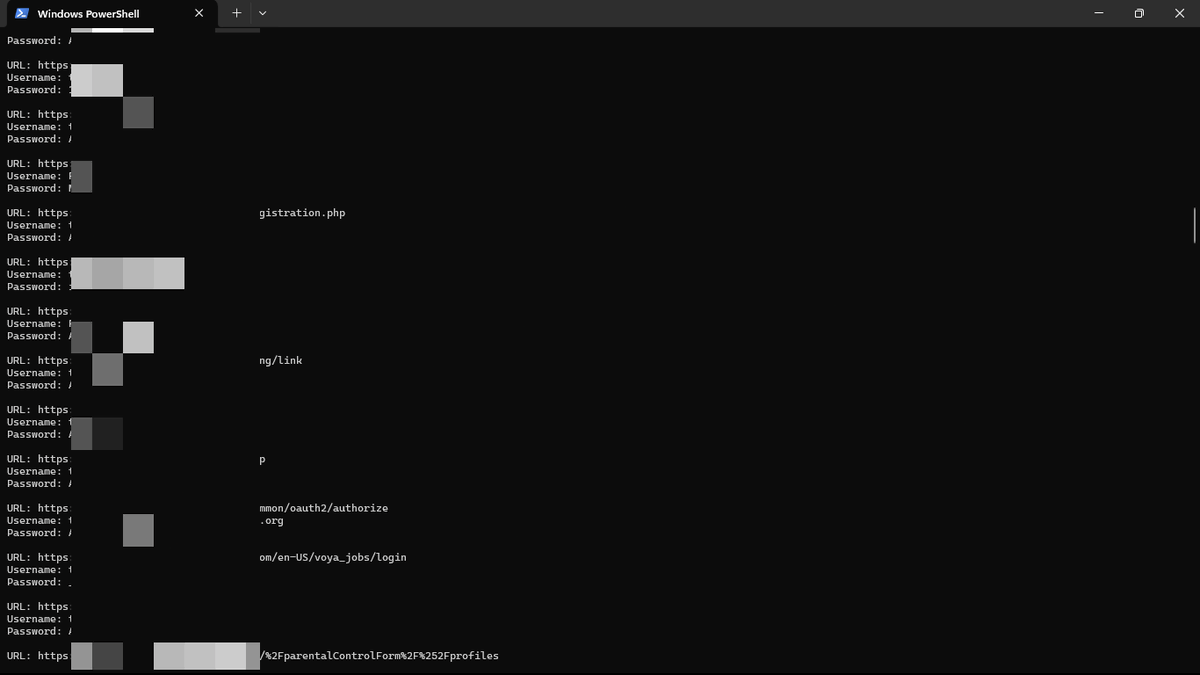The image size is (1200, 675).
Task: Click the text 'mmon/oauth2/authorize'
Action: click(323, 508)
